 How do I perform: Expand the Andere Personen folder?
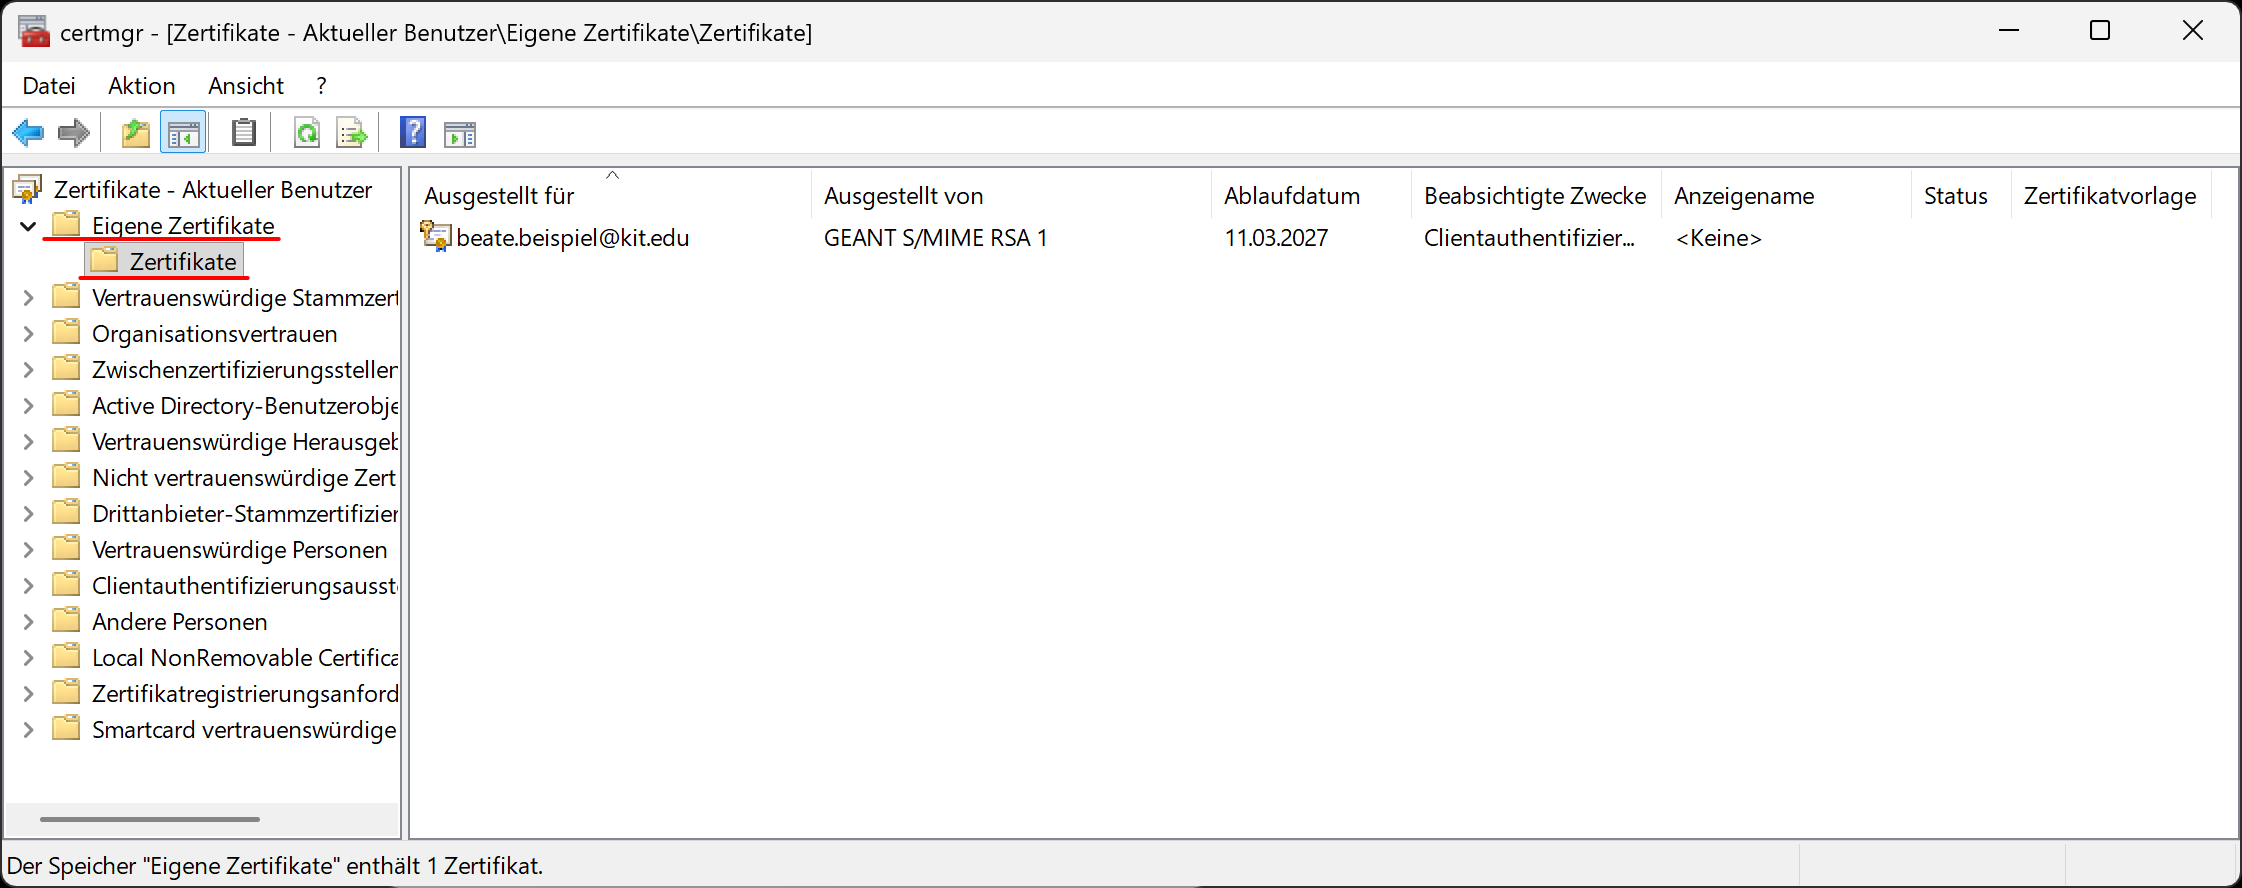point(28,622)
